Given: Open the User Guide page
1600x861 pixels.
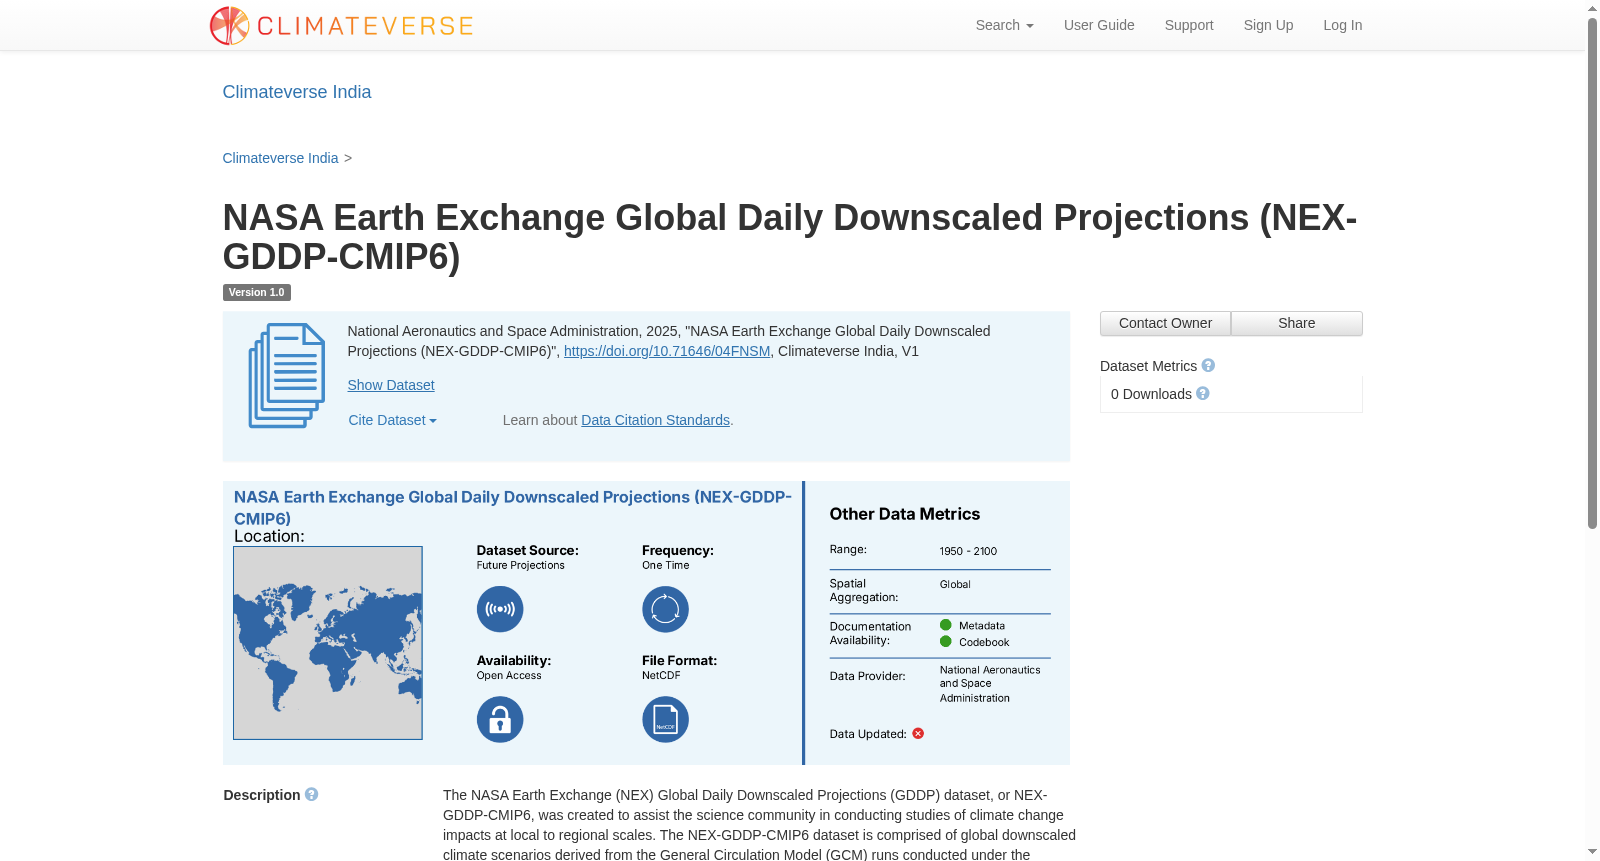Looking at the screenshot, I should tap(1099, 25).
